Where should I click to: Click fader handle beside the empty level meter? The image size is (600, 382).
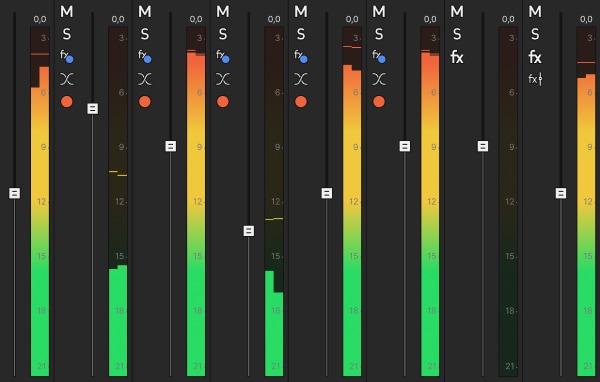click(x=483, y=146)
